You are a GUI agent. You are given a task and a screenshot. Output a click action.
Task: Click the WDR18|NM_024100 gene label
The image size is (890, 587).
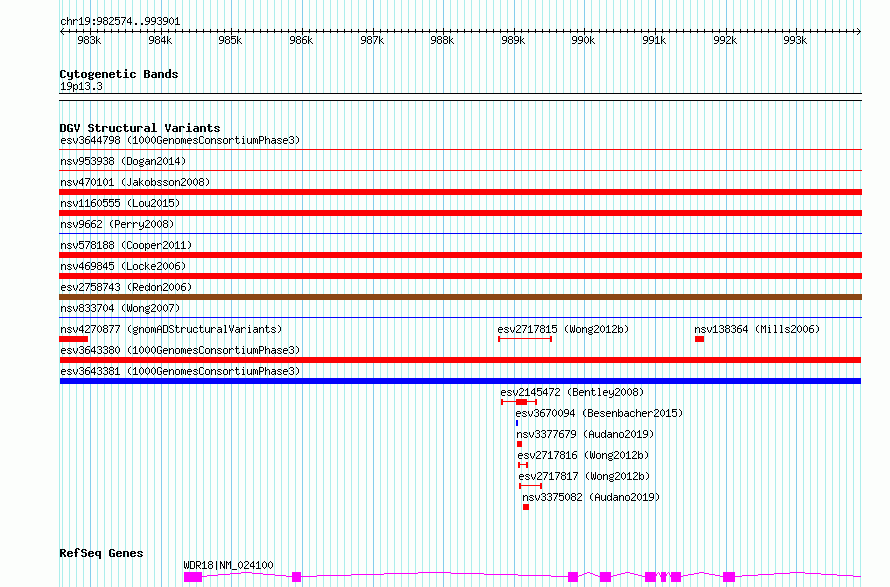(228, 565)
